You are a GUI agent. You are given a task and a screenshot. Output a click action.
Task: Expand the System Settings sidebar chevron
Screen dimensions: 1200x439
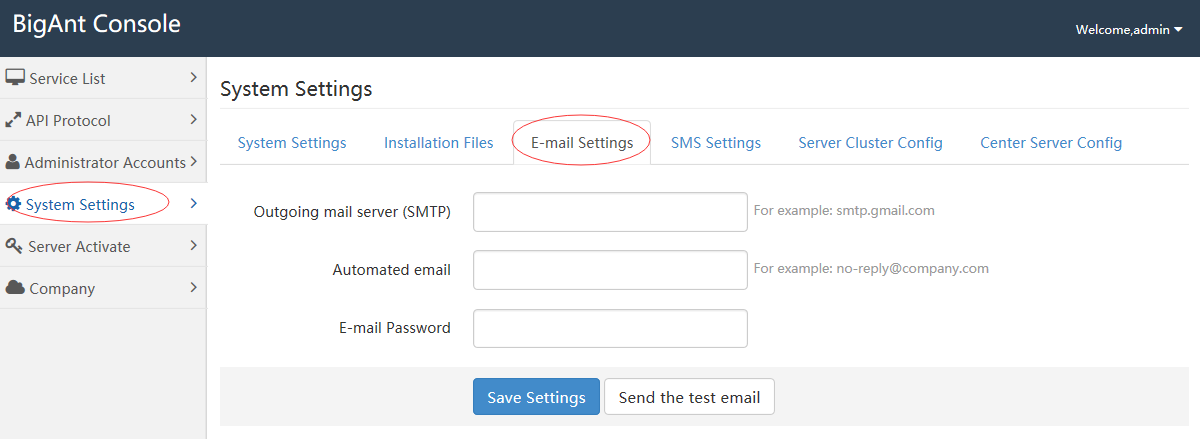point(193,203)
